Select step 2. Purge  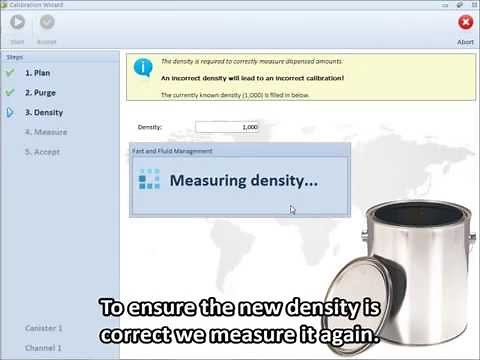[40, 93]
